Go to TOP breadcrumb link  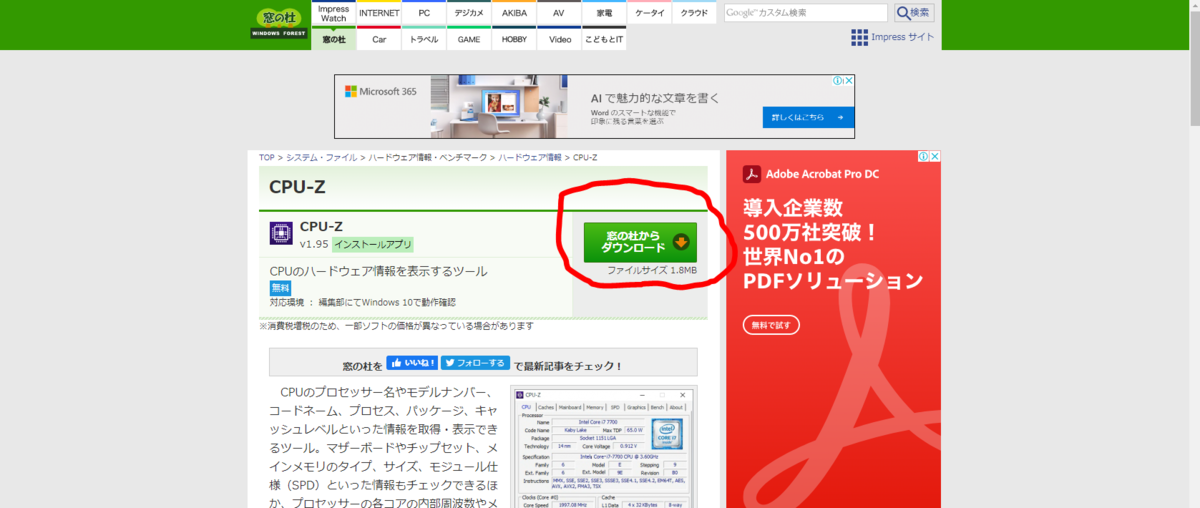(x=266, y=158)
